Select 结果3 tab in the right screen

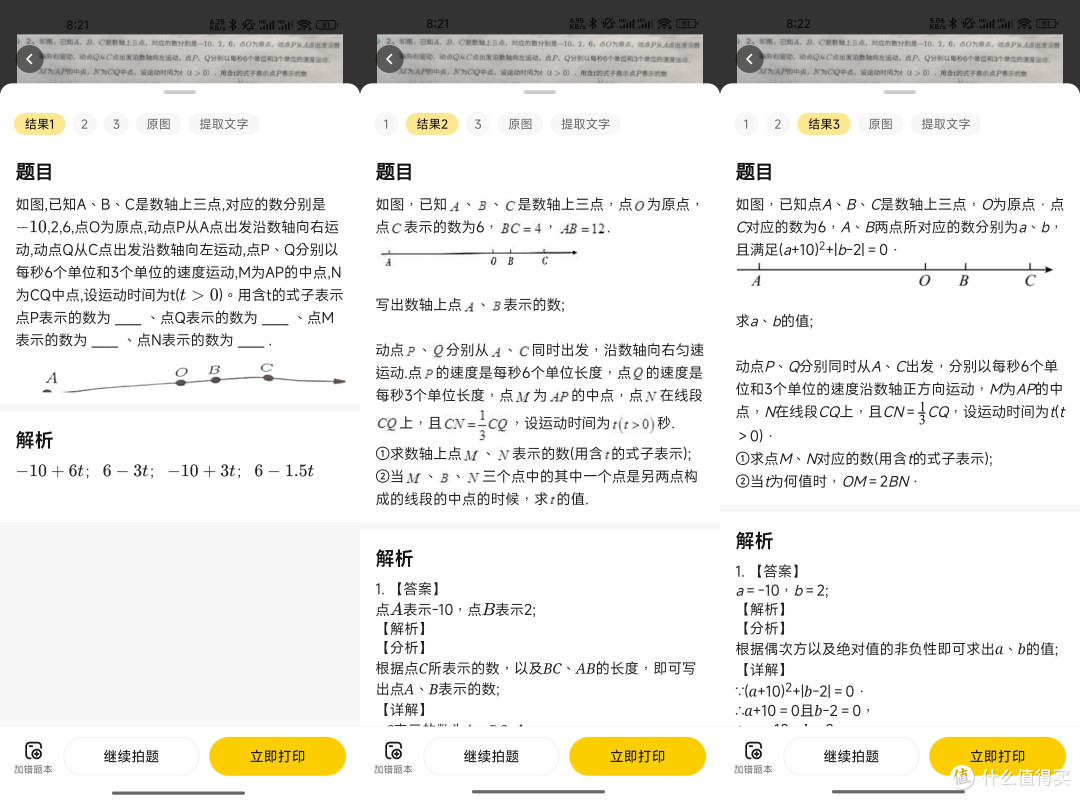point(824,124)
